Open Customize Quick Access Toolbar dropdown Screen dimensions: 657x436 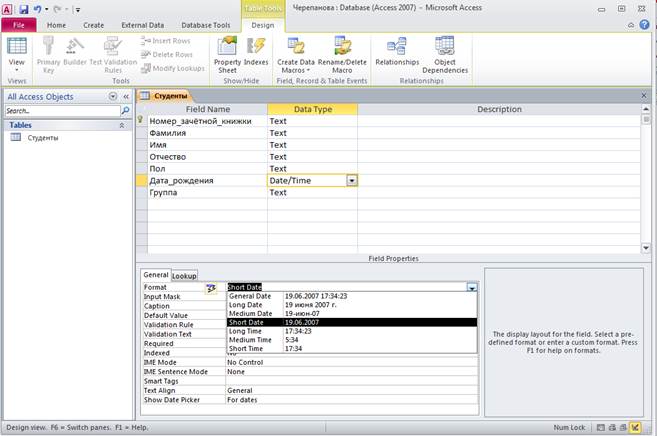pyautogui.click(x=78, y=9)
